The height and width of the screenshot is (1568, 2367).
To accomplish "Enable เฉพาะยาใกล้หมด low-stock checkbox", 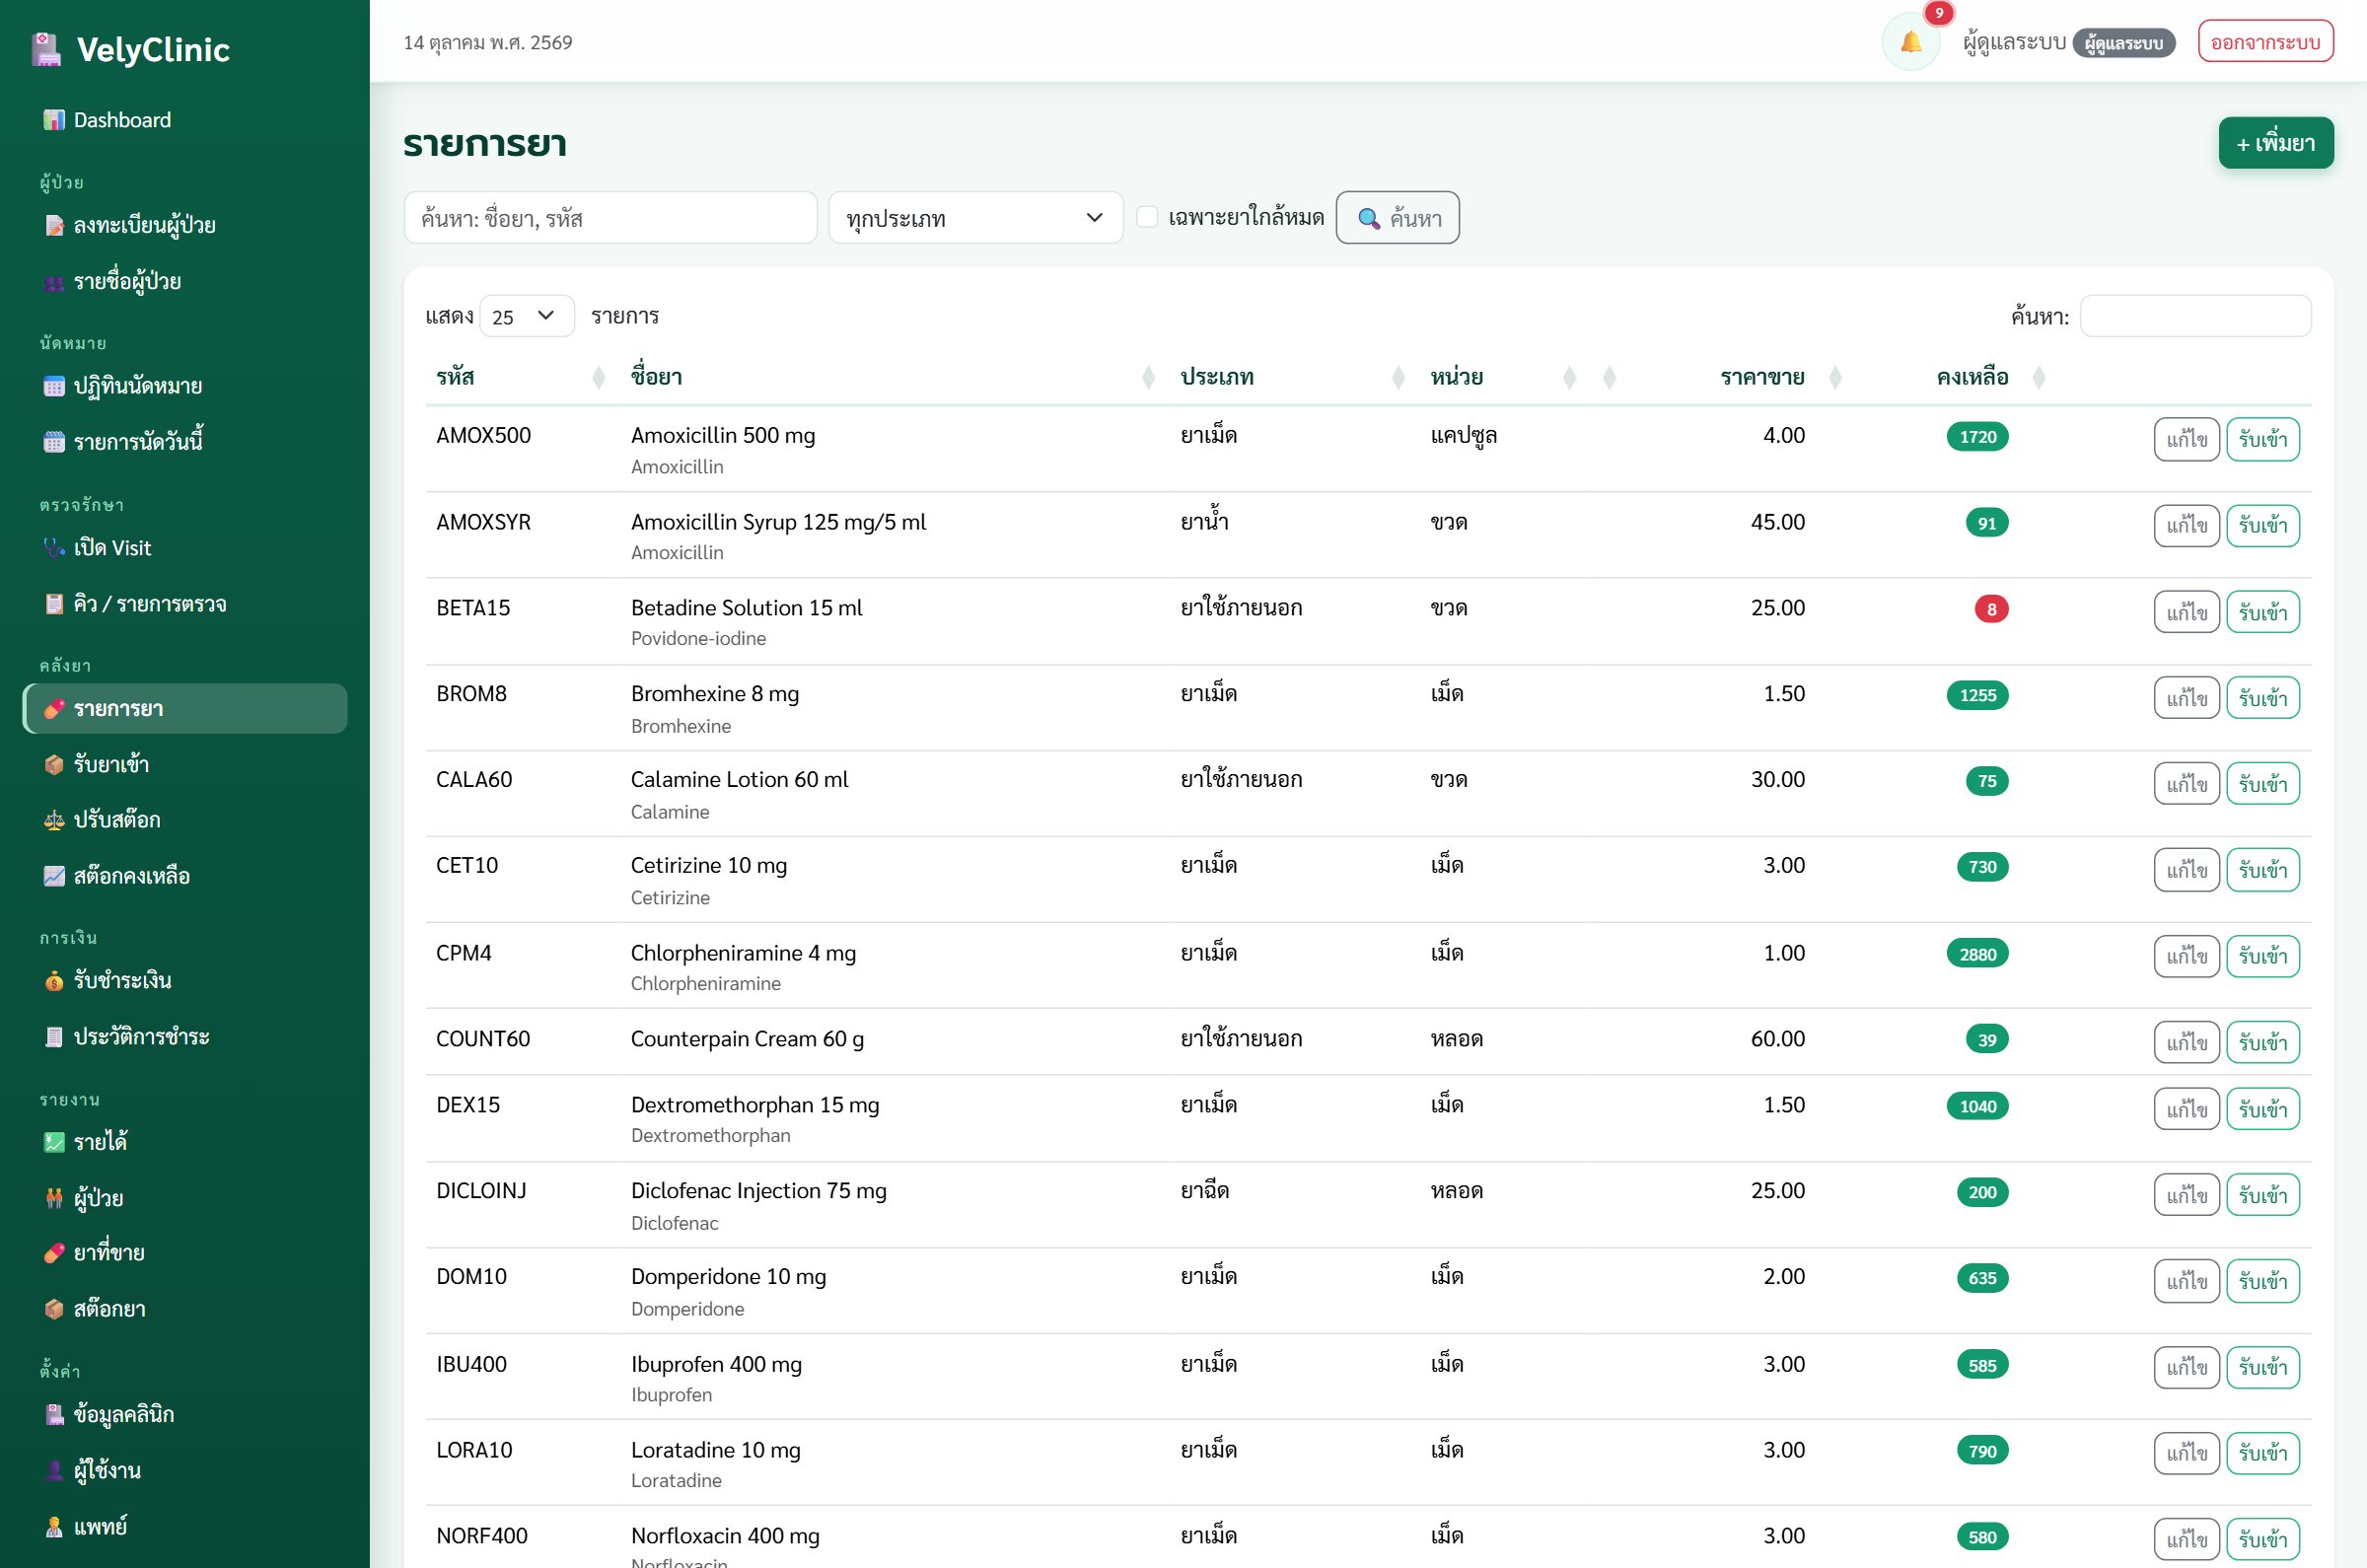I will click(x=1147, y=217).
